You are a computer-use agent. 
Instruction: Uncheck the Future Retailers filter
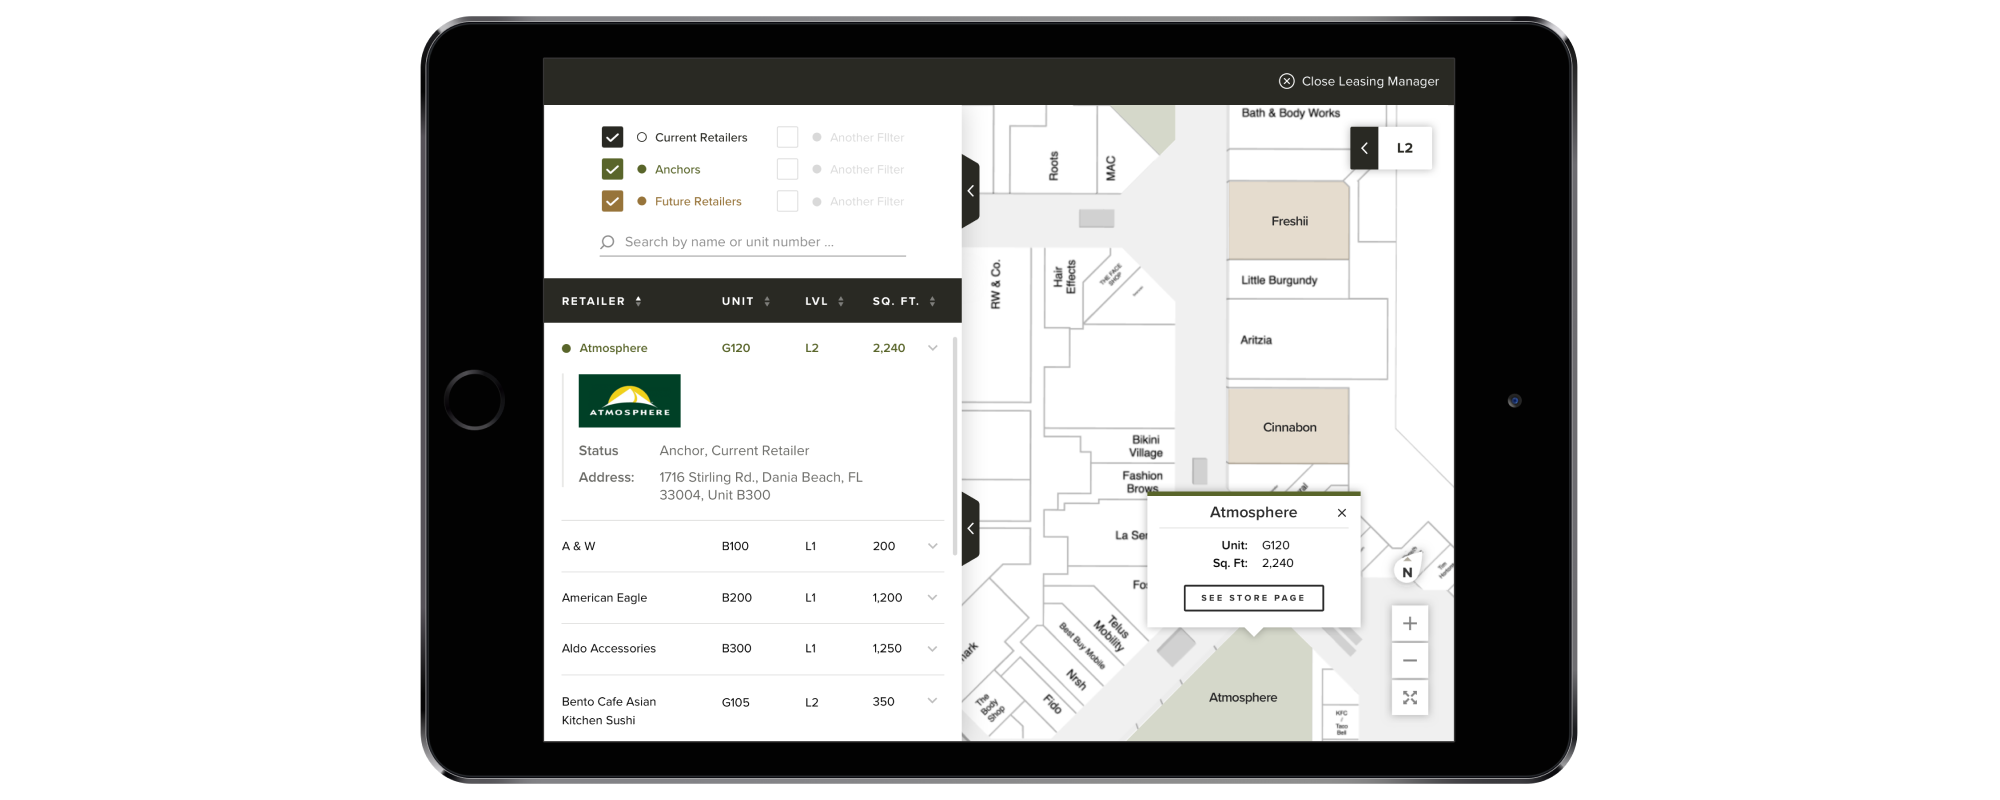click(x=613, y=201)
